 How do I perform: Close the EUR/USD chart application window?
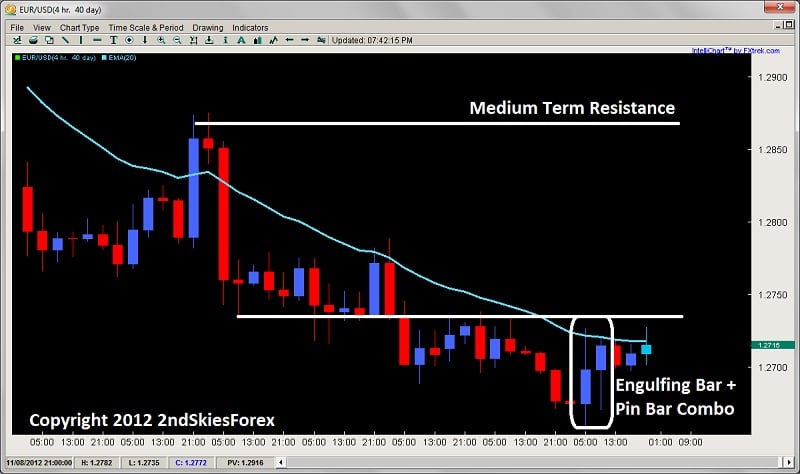coord(780,7)
